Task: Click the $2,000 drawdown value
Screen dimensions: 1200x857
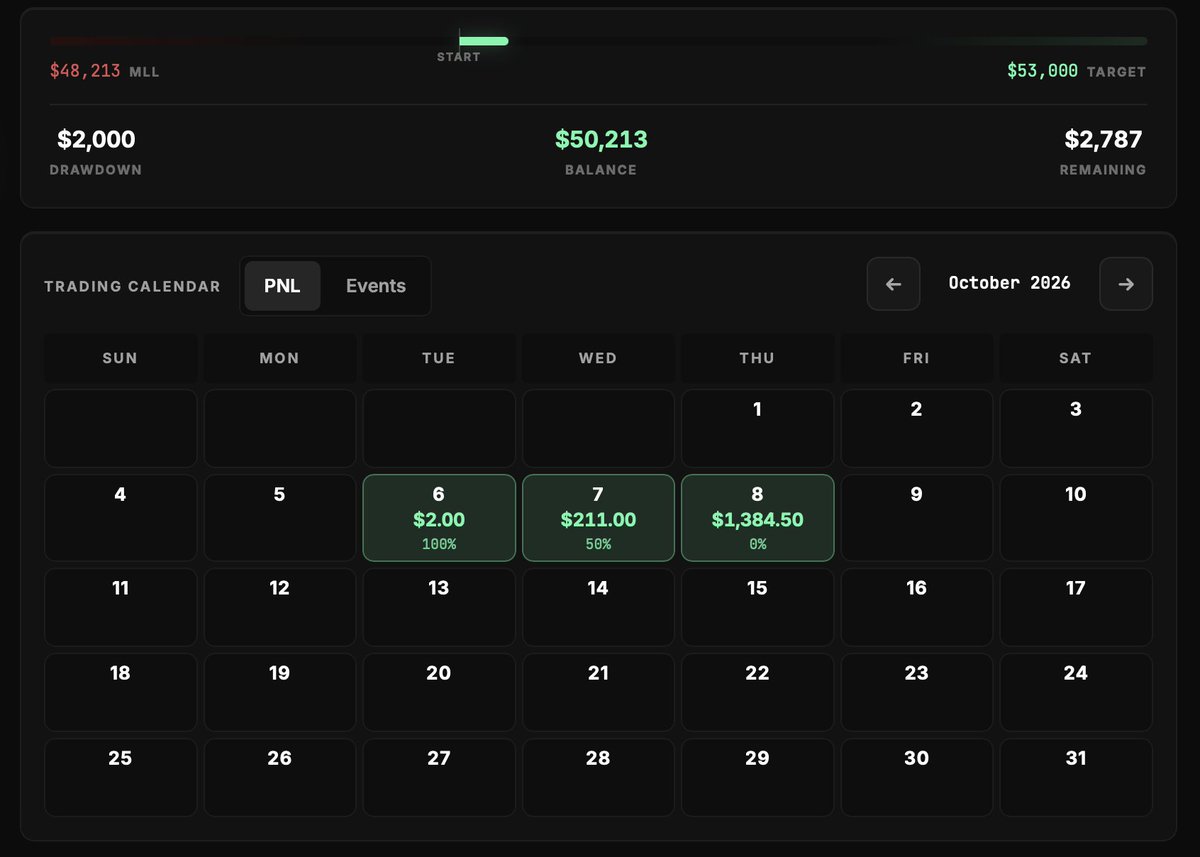Action: (96, 140)
